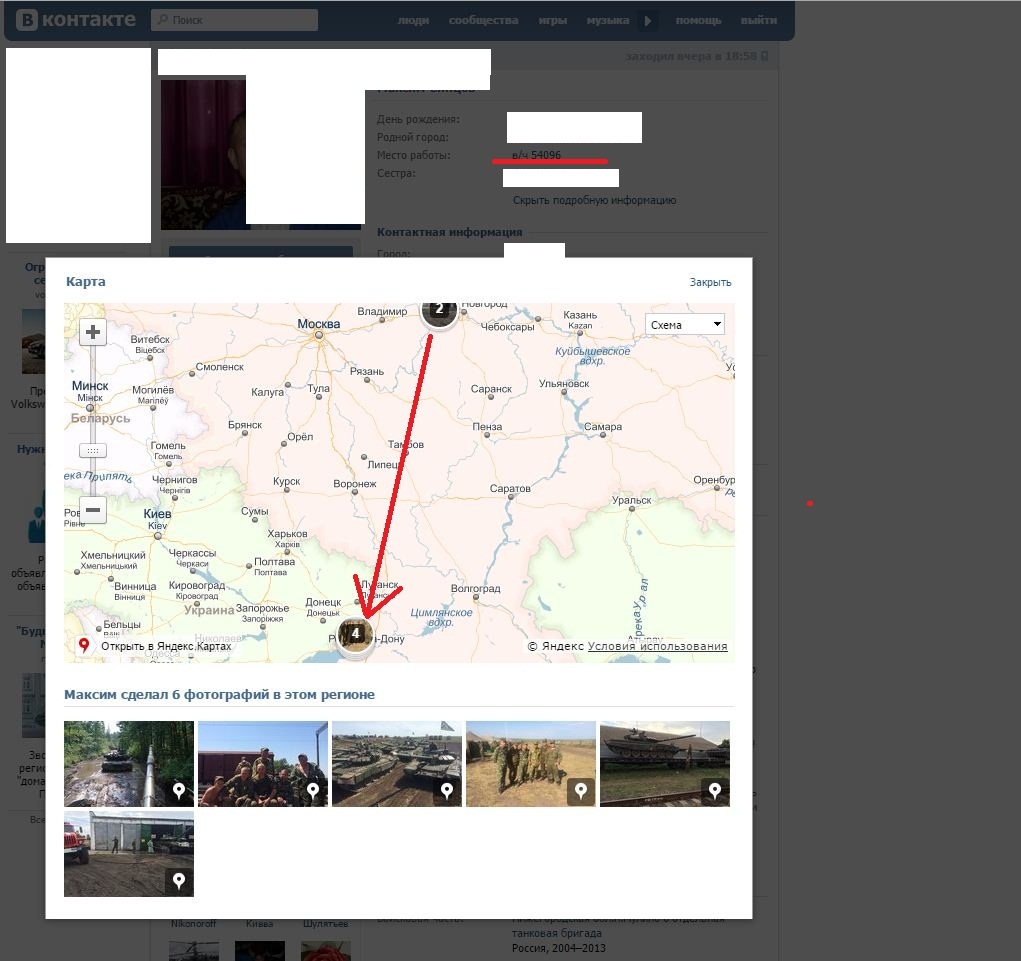Screen dimensions: 1021x961
Task: Click the Киев label on the map
Action: (x=157, y=514)
